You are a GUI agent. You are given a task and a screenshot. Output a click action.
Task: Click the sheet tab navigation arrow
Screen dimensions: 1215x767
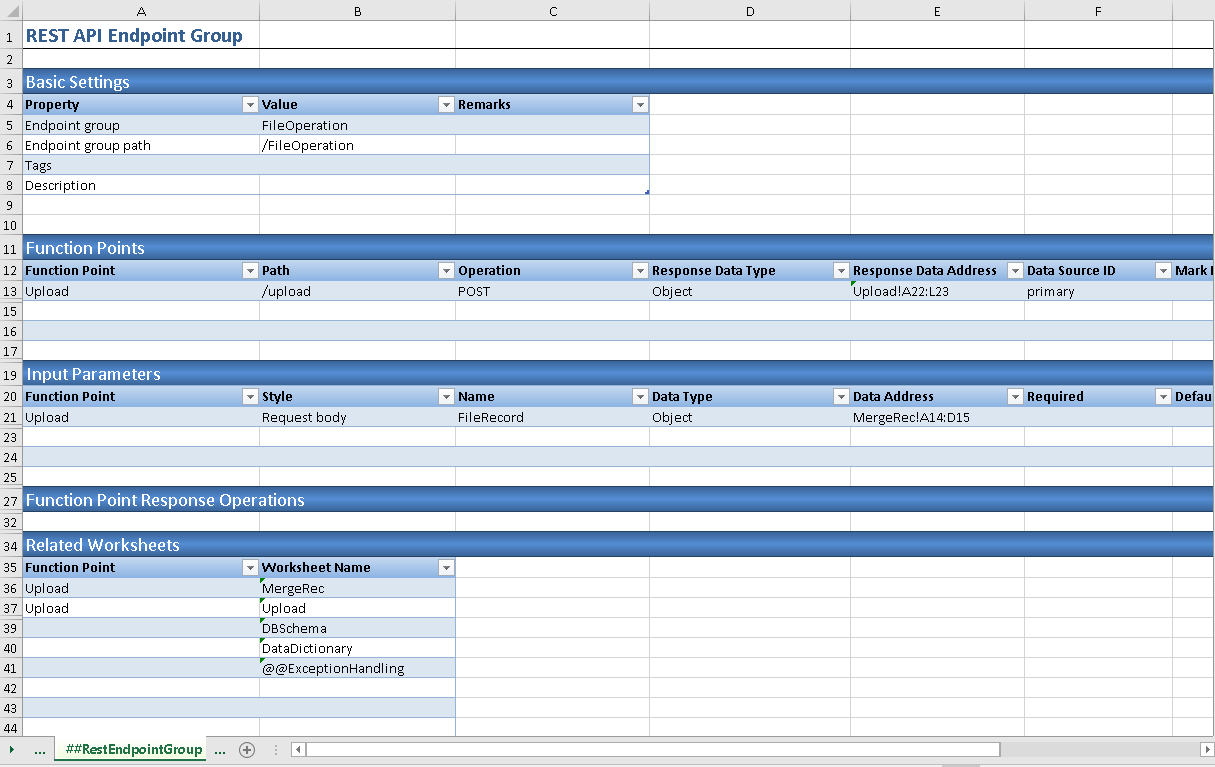click(x=12, y=750)
